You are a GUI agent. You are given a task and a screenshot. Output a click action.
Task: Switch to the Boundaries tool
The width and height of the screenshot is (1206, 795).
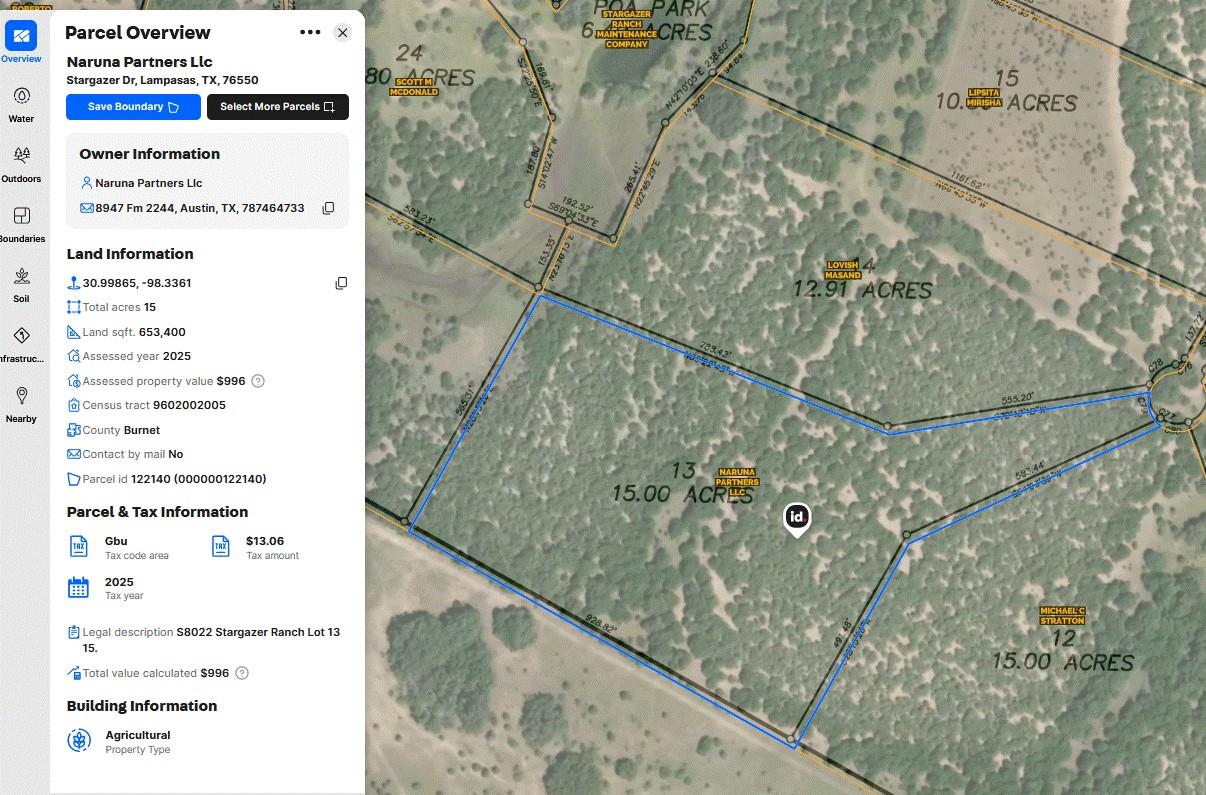point(21,224)
